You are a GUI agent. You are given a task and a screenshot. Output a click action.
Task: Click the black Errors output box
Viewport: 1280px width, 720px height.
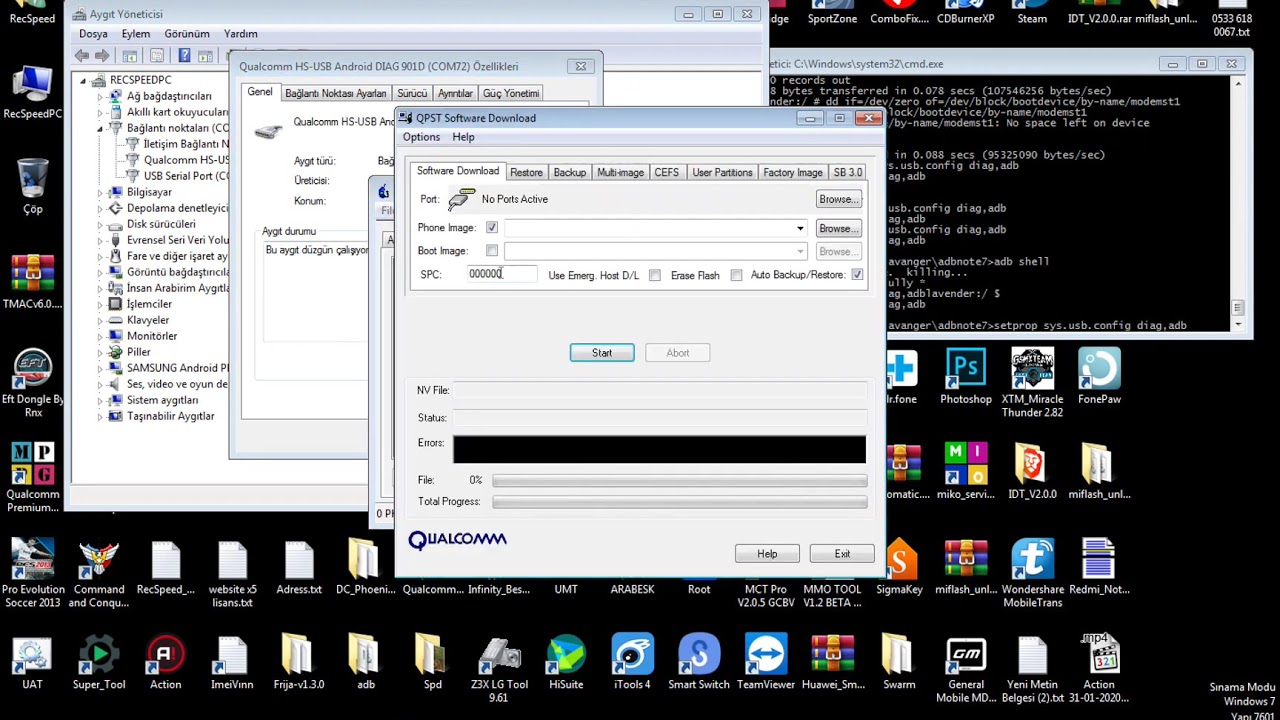659,449
